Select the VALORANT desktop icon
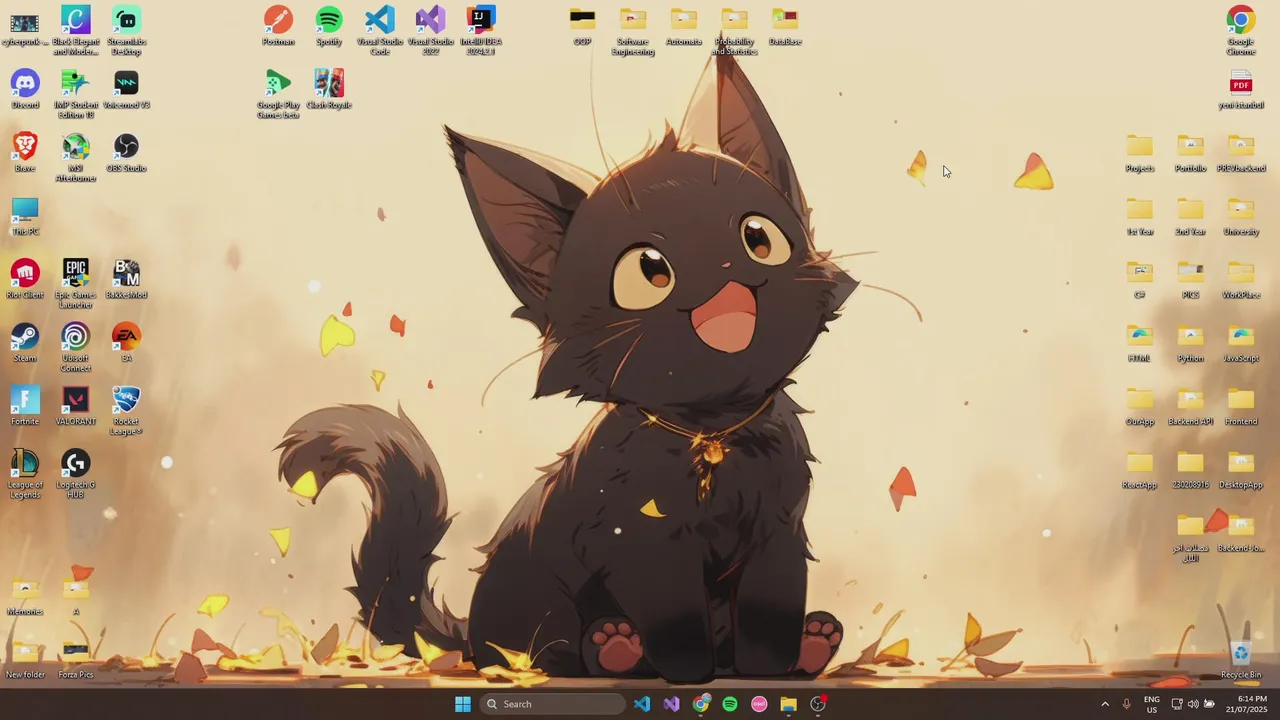This screenshot has width=1280, height=720. pos(76,406)
